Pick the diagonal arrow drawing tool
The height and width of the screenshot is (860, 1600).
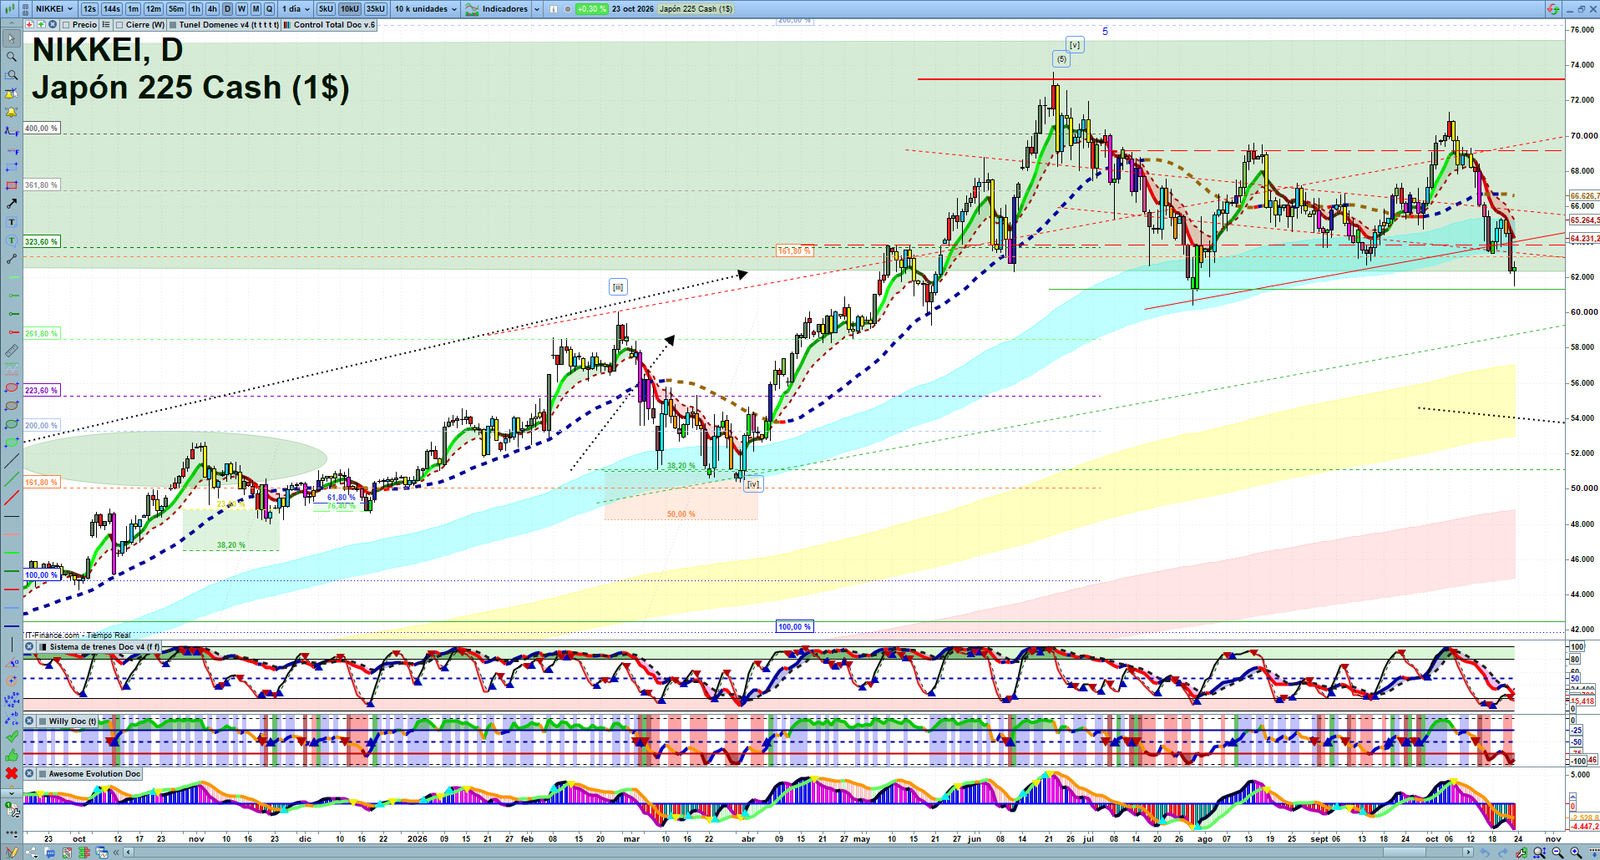(x=11, y=204)
